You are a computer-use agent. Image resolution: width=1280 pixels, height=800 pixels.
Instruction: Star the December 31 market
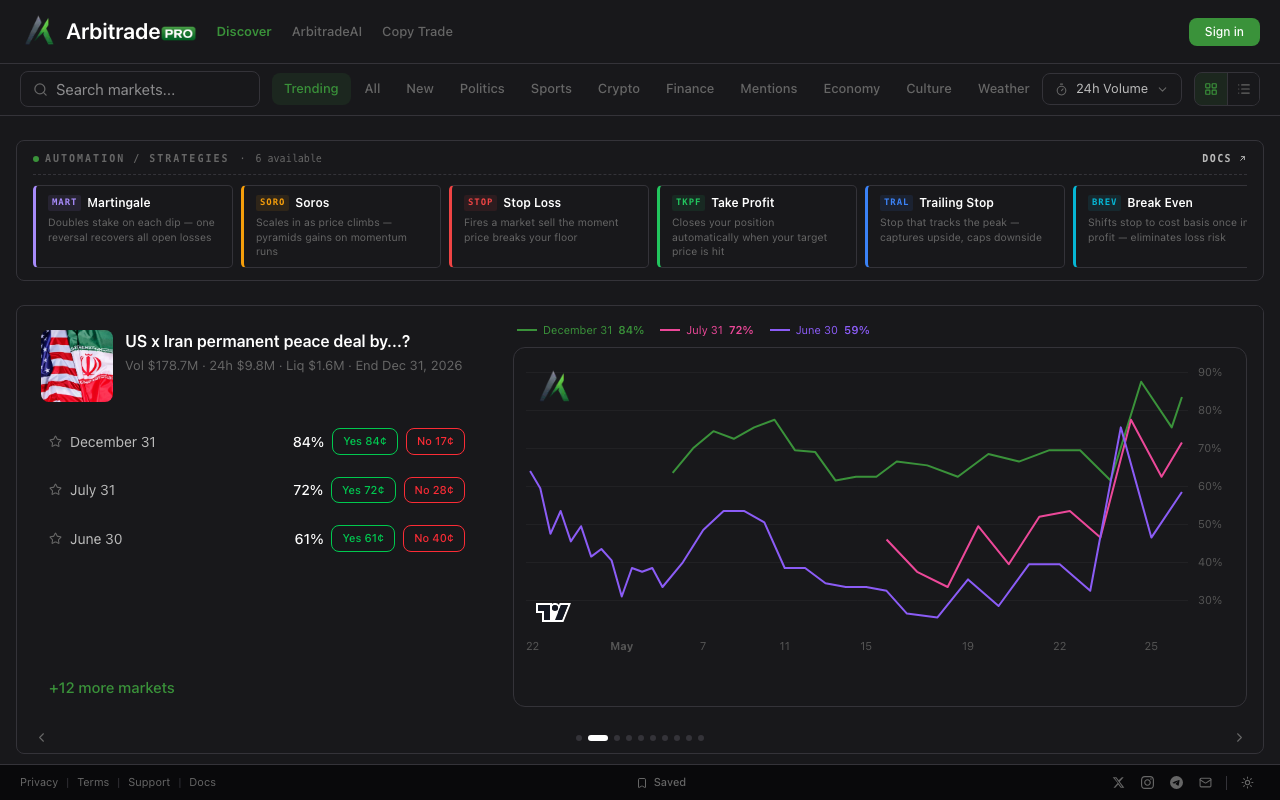[55, 441]
